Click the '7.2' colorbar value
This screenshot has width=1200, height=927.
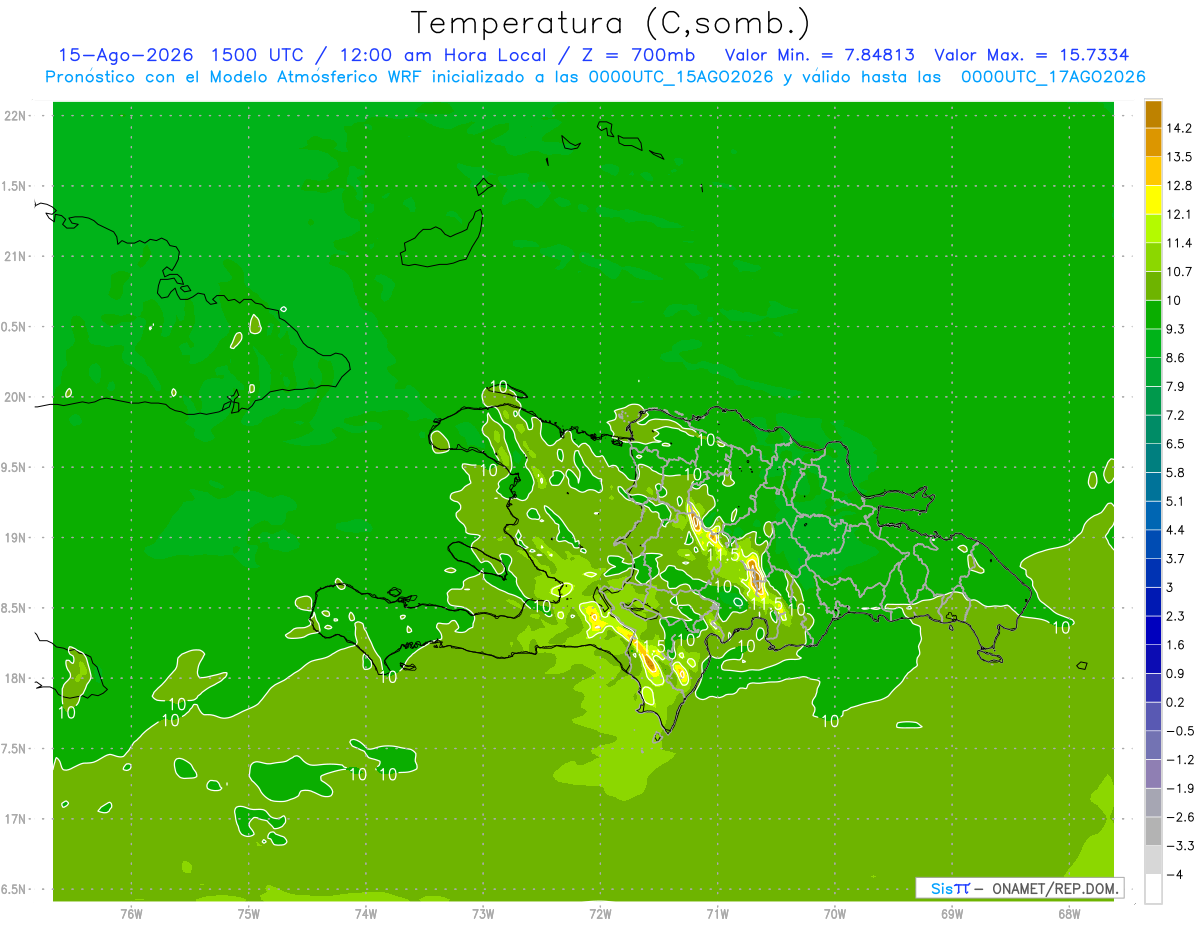click(x=1175, y=415)
